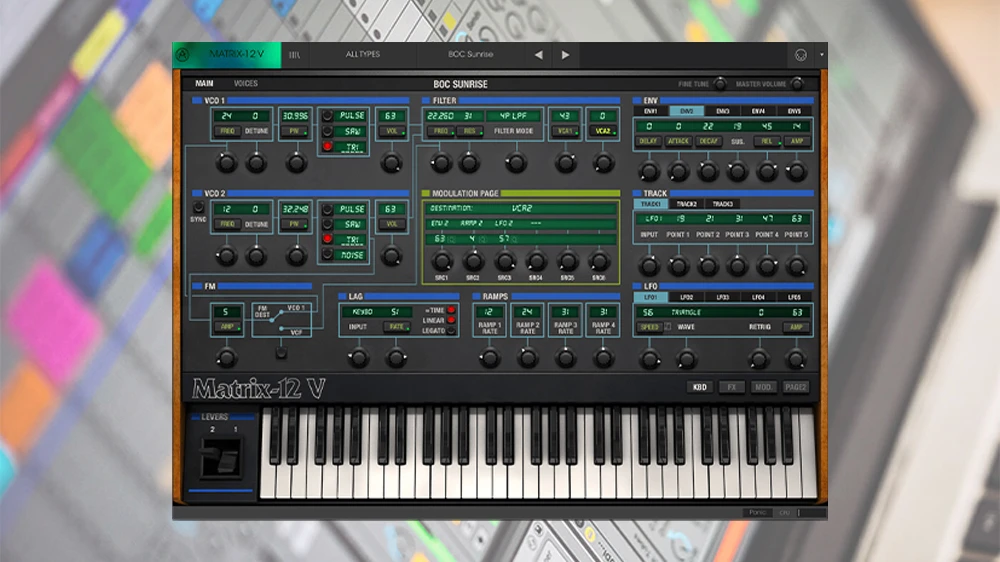Click the SRC1 modulation amount knob
Image resolution: width=1000 pixels, height=562 pixels.
pyautogui.click(x=441, y=261)
